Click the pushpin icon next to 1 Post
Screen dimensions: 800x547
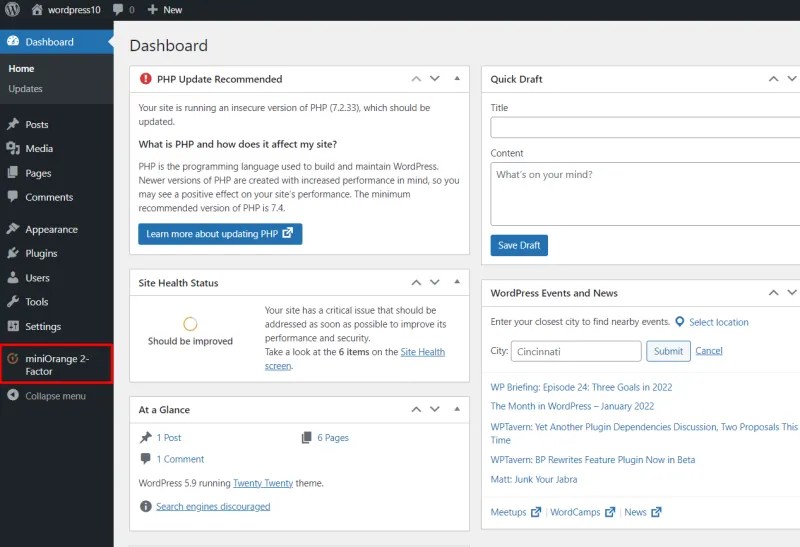(x=146, y=437)
